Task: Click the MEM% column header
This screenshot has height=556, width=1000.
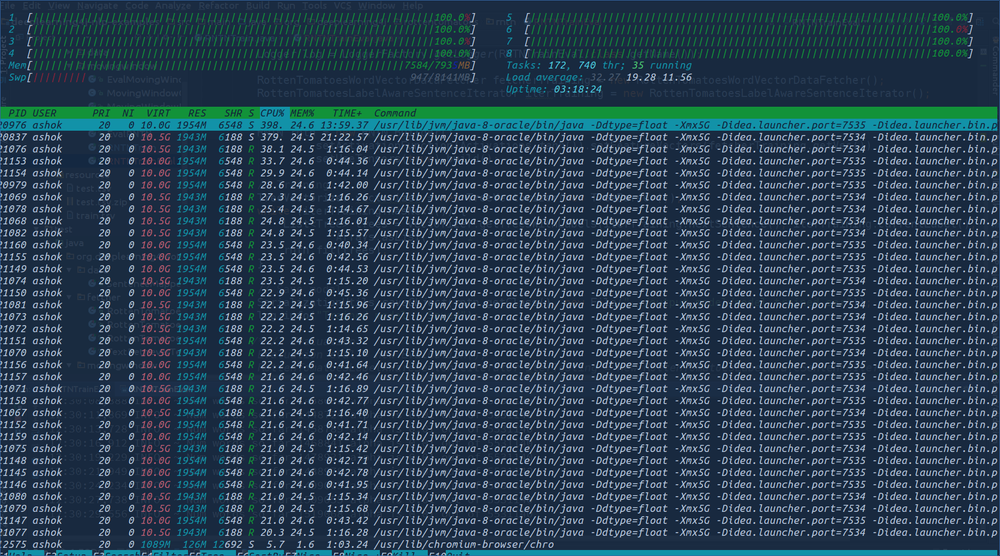Action: coord(303,113)
